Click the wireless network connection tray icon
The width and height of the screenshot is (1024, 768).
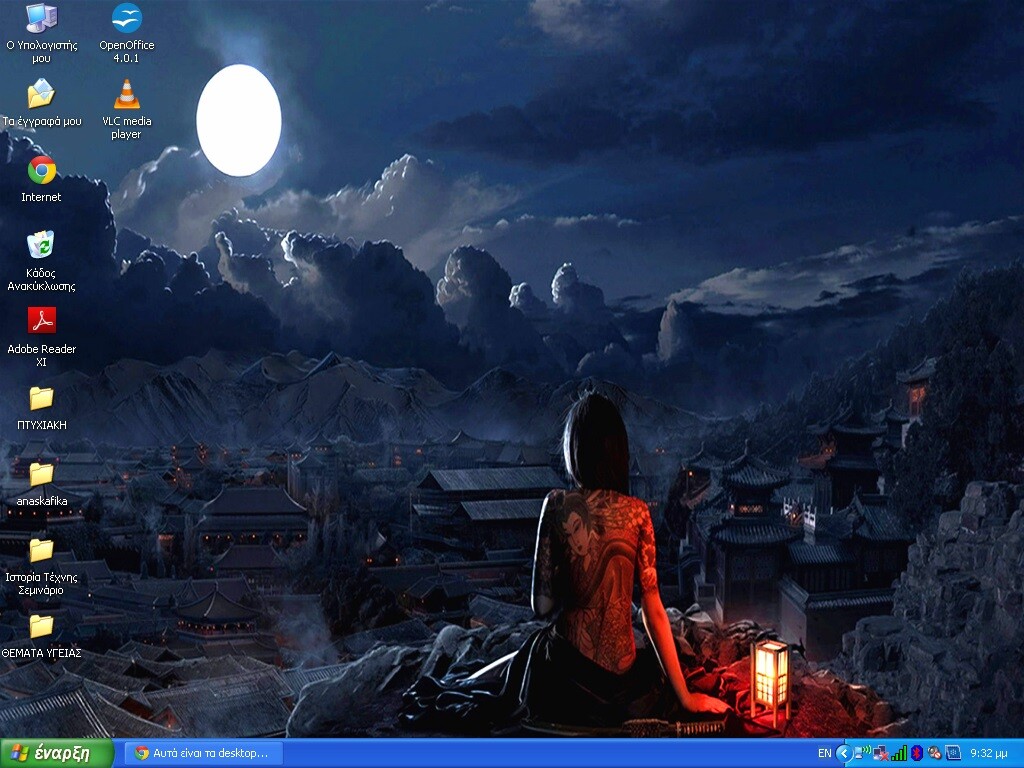pyautogui.click(x=863, y=753)
